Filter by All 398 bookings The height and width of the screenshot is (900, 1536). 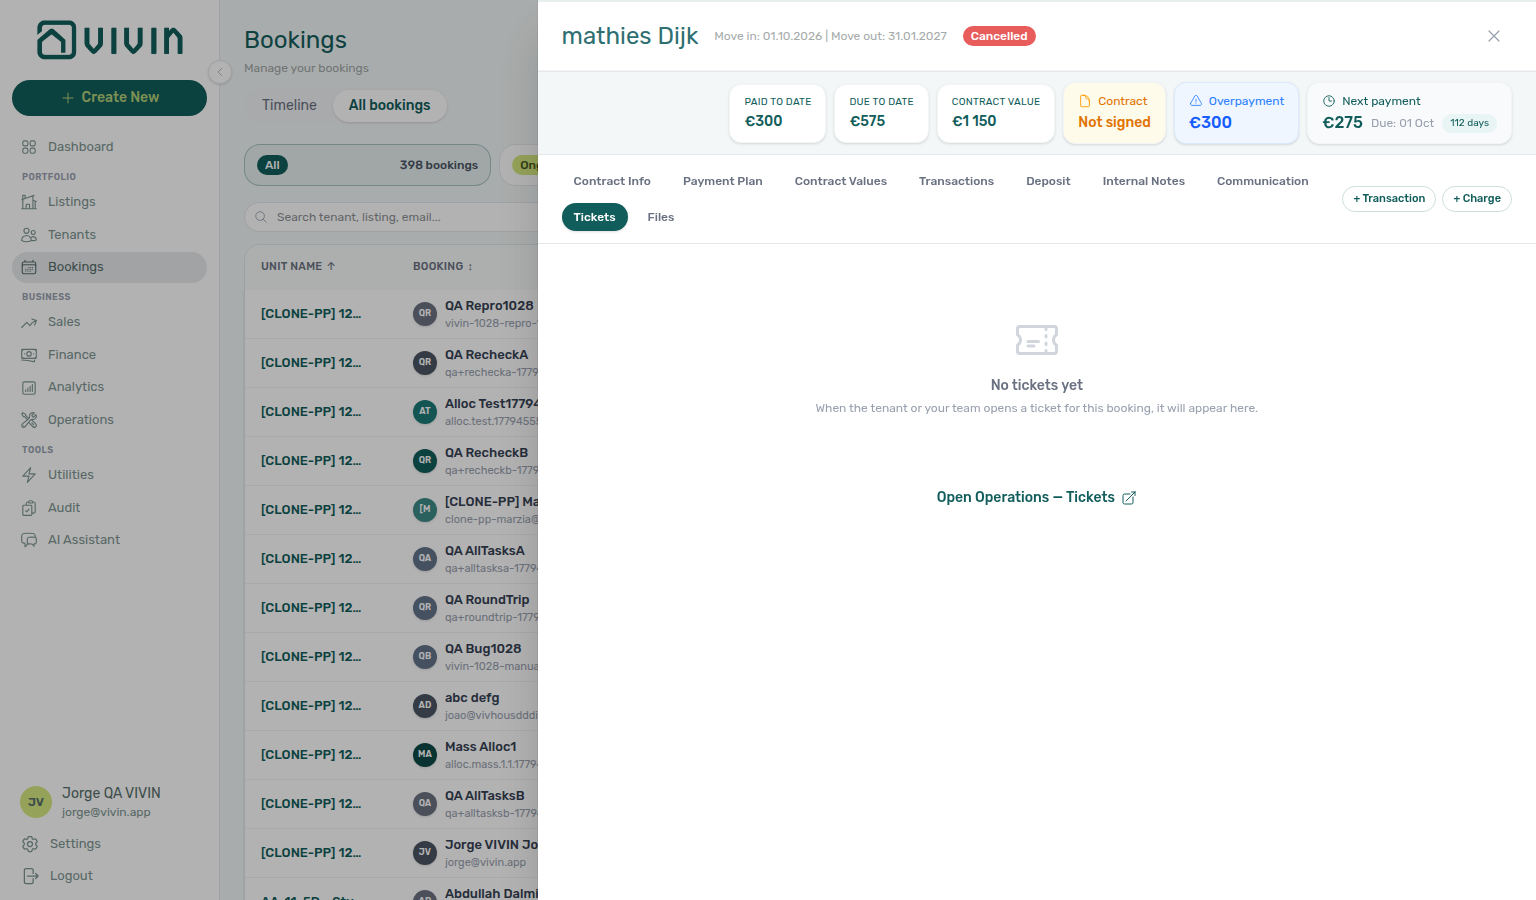coord(367,165)
